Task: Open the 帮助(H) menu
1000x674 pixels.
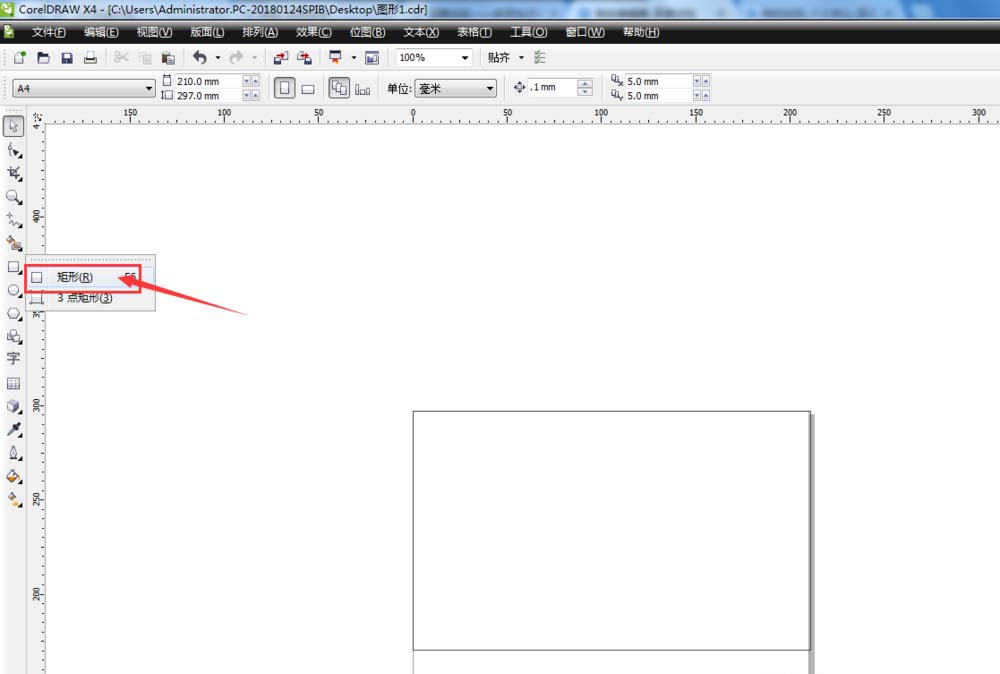Action: 641,32
